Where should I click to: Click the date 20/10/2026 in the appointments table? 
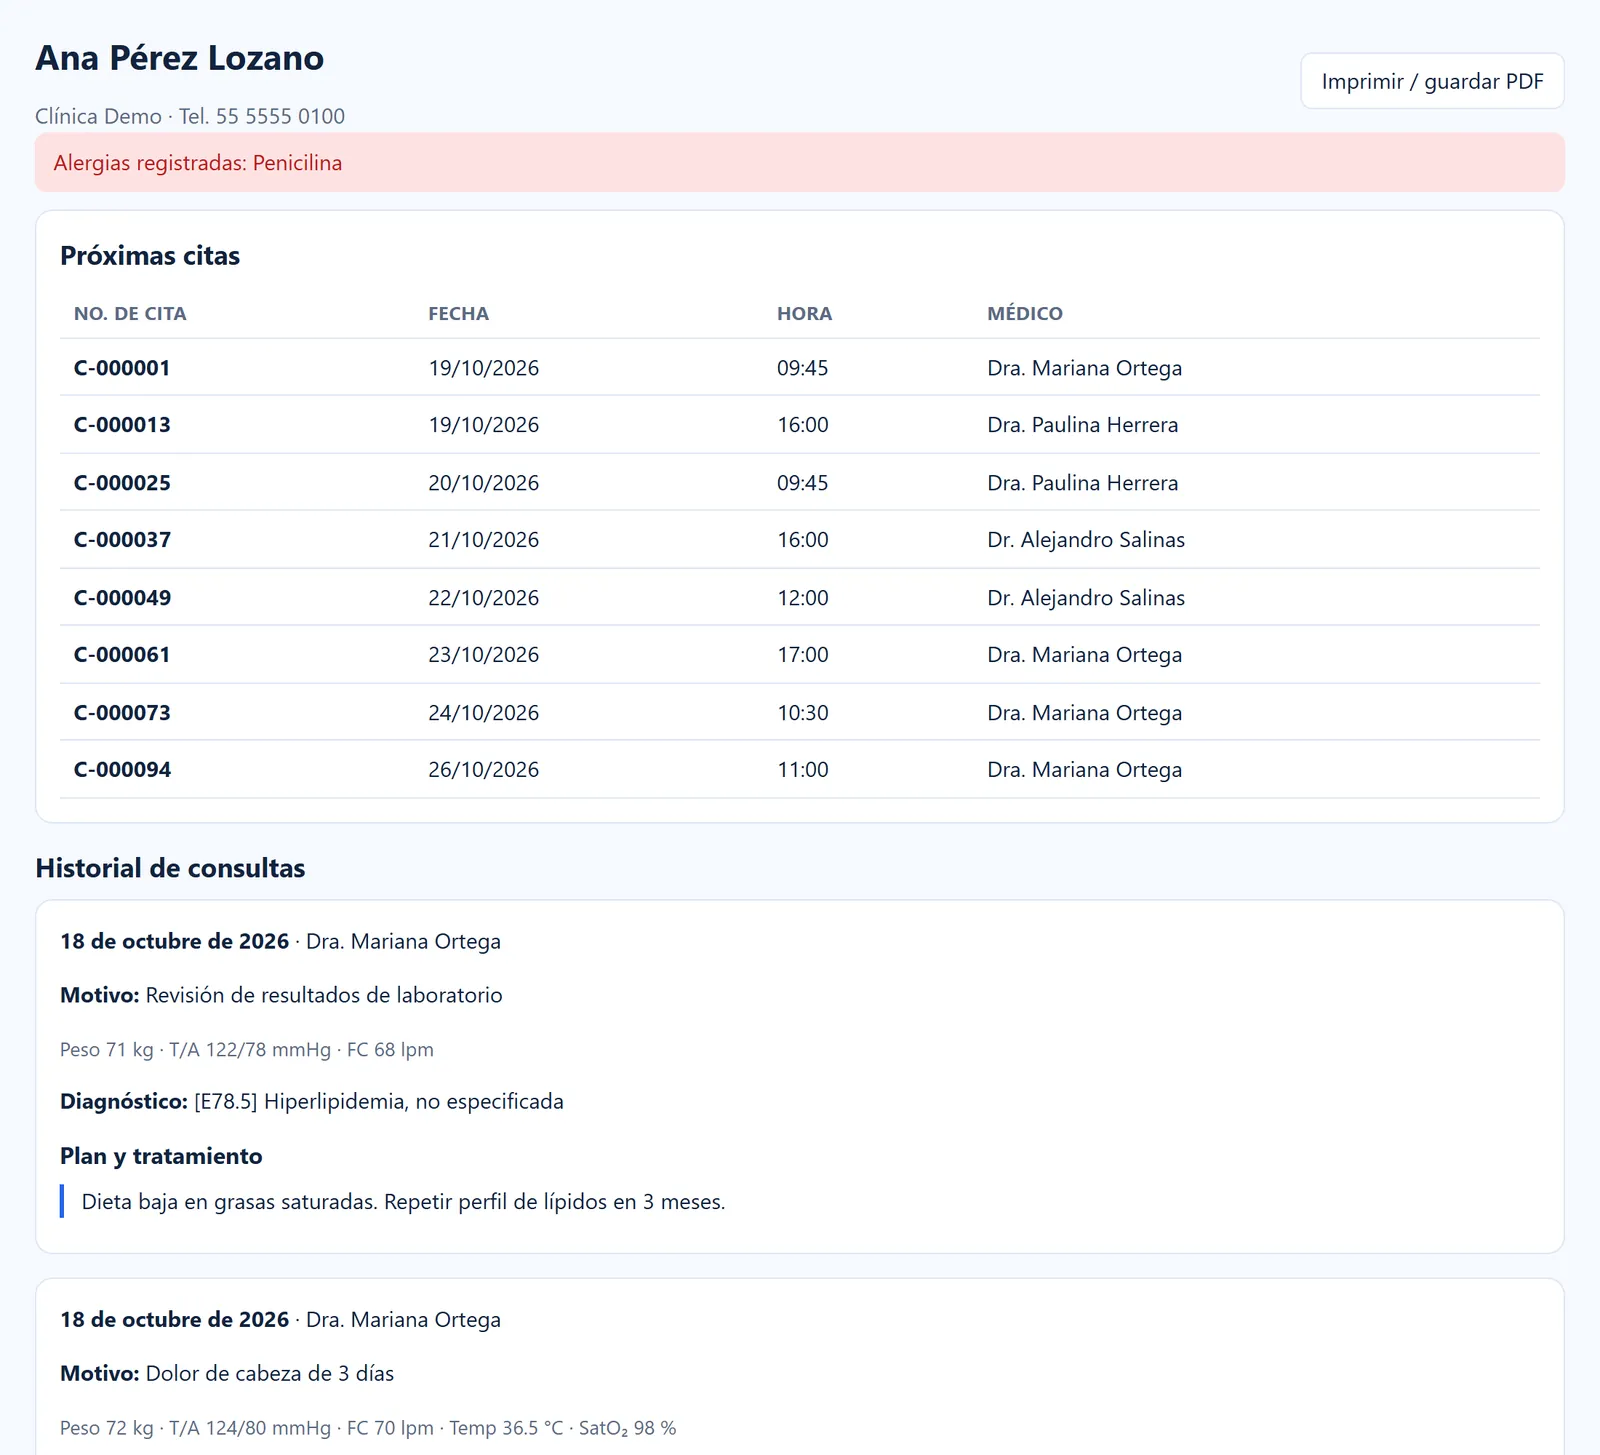pos(484,483)
